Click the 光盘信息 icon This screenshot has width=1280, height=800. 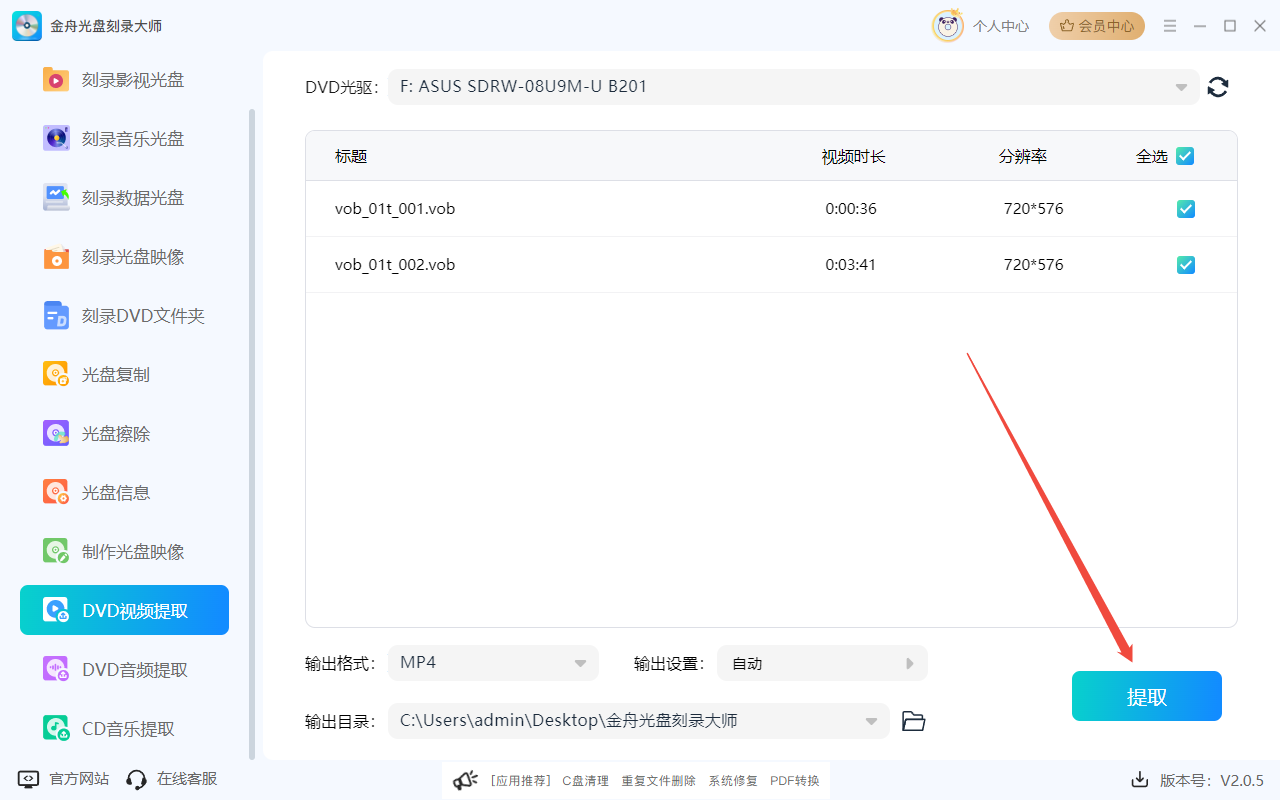point(56,493)
